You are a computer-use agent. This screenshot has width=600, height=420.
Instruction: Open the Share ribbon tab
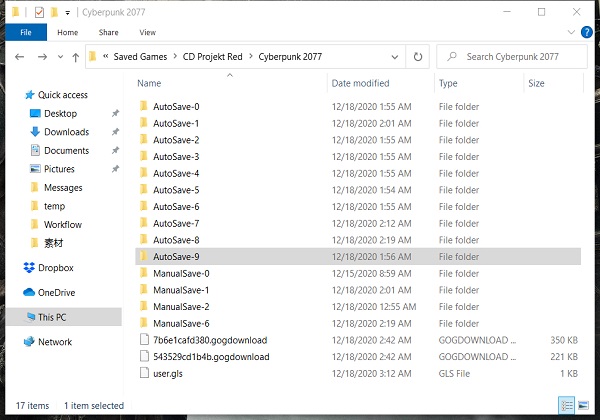109,33
